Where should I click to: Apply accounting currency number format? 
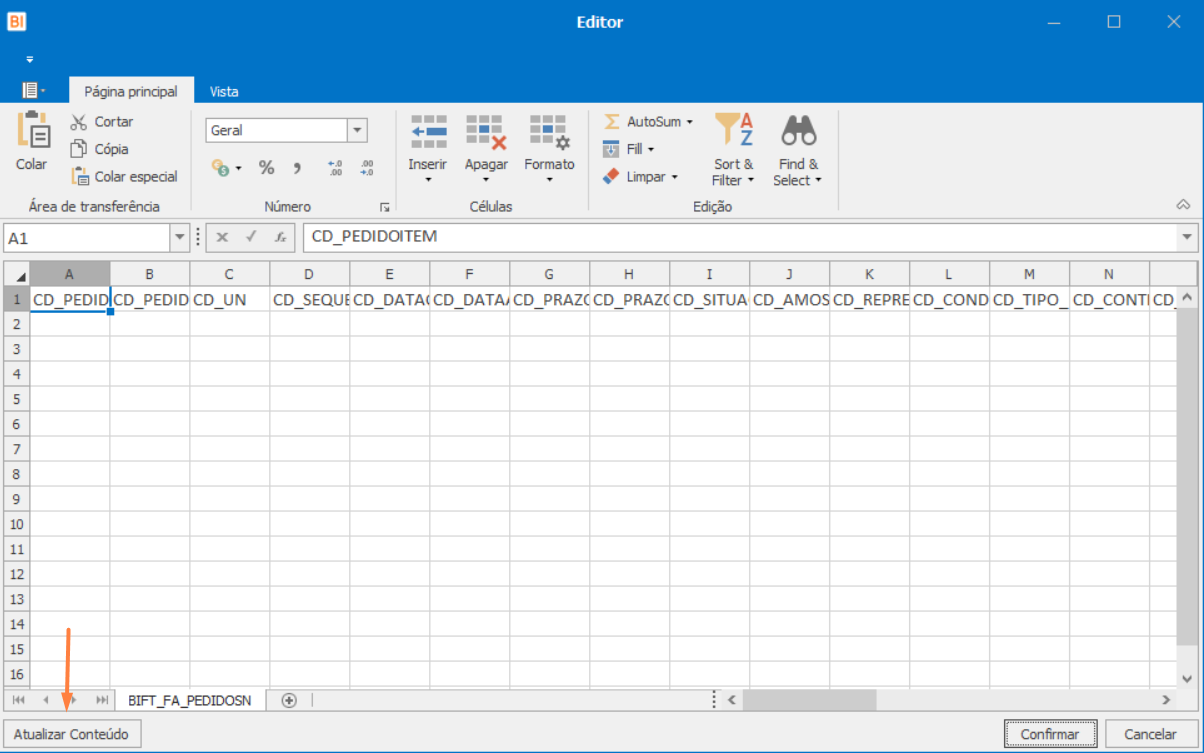point(221,168)
